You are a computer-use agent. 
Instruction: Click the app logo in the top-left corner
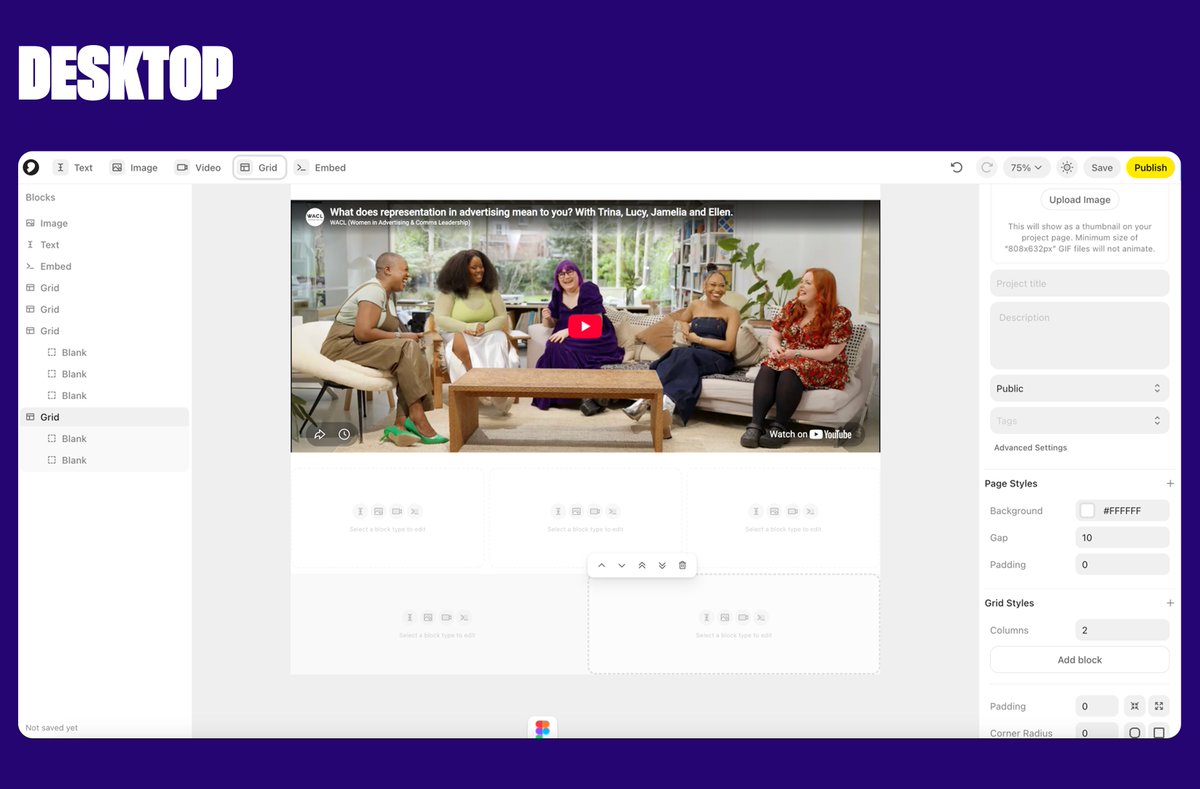click(x=31, y=167)
